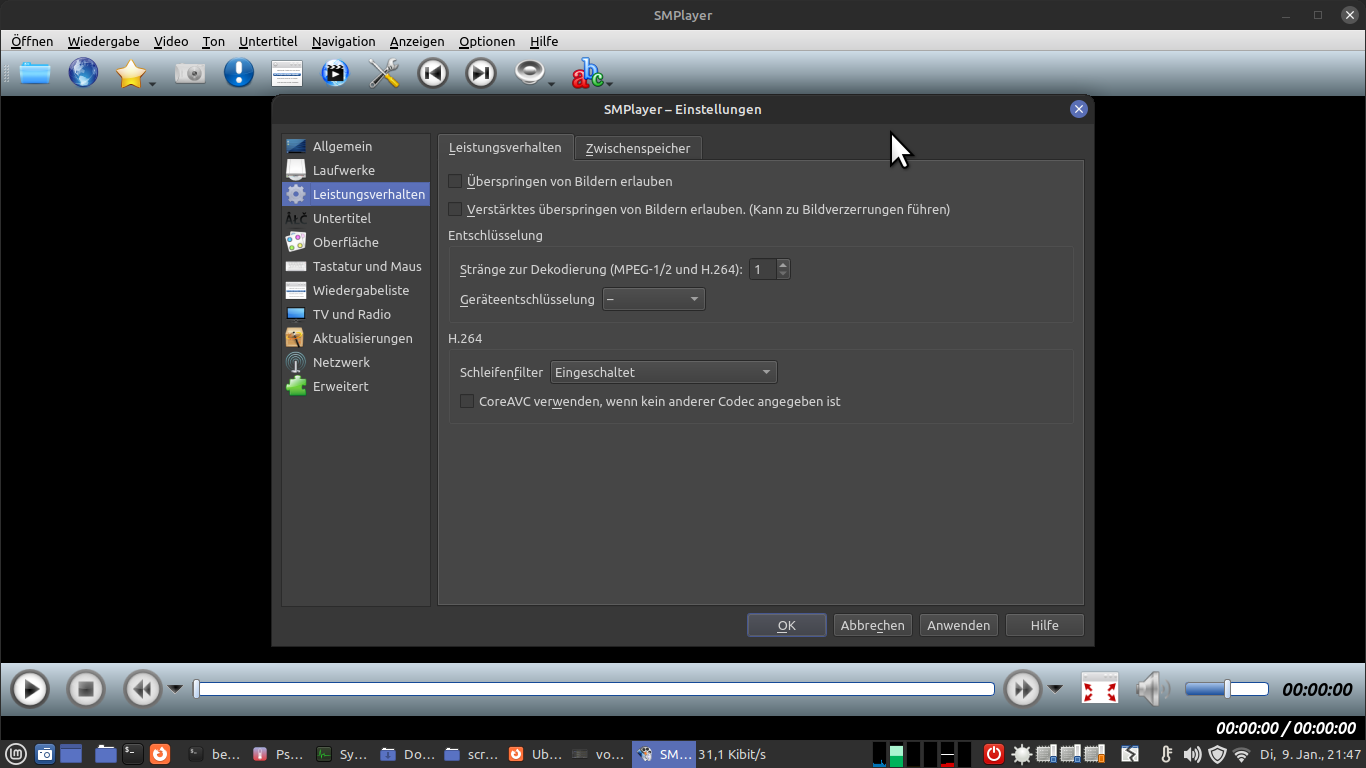Image resolution: width=1366 pixels, height=768 pixels.
Task: Select Allgemein in the settings sidebar
Action: (x=356, y=146)
